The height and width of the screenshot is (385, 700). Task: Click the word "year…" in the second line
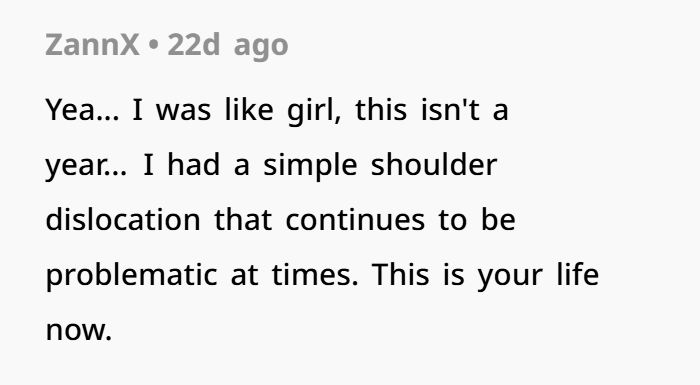(86, 167)
